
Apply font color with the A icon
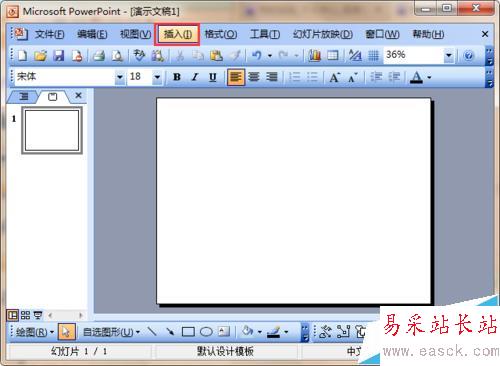[416, 77]
